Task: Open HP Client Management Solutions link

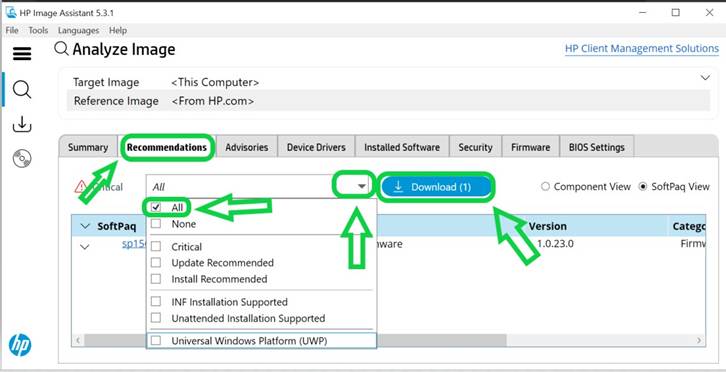Action: [642, 49]
